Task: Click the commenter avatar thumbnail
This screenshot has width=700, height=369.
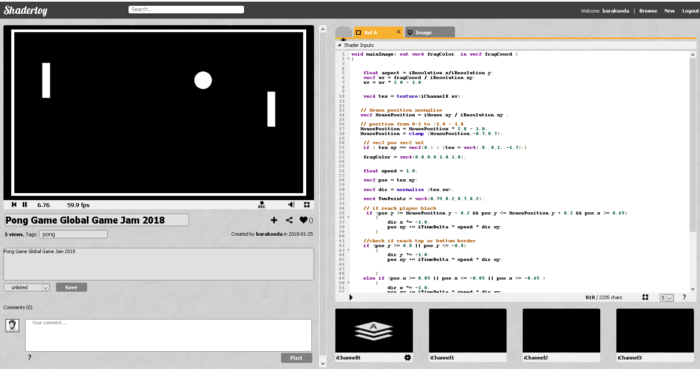Action: coord(12,325)
